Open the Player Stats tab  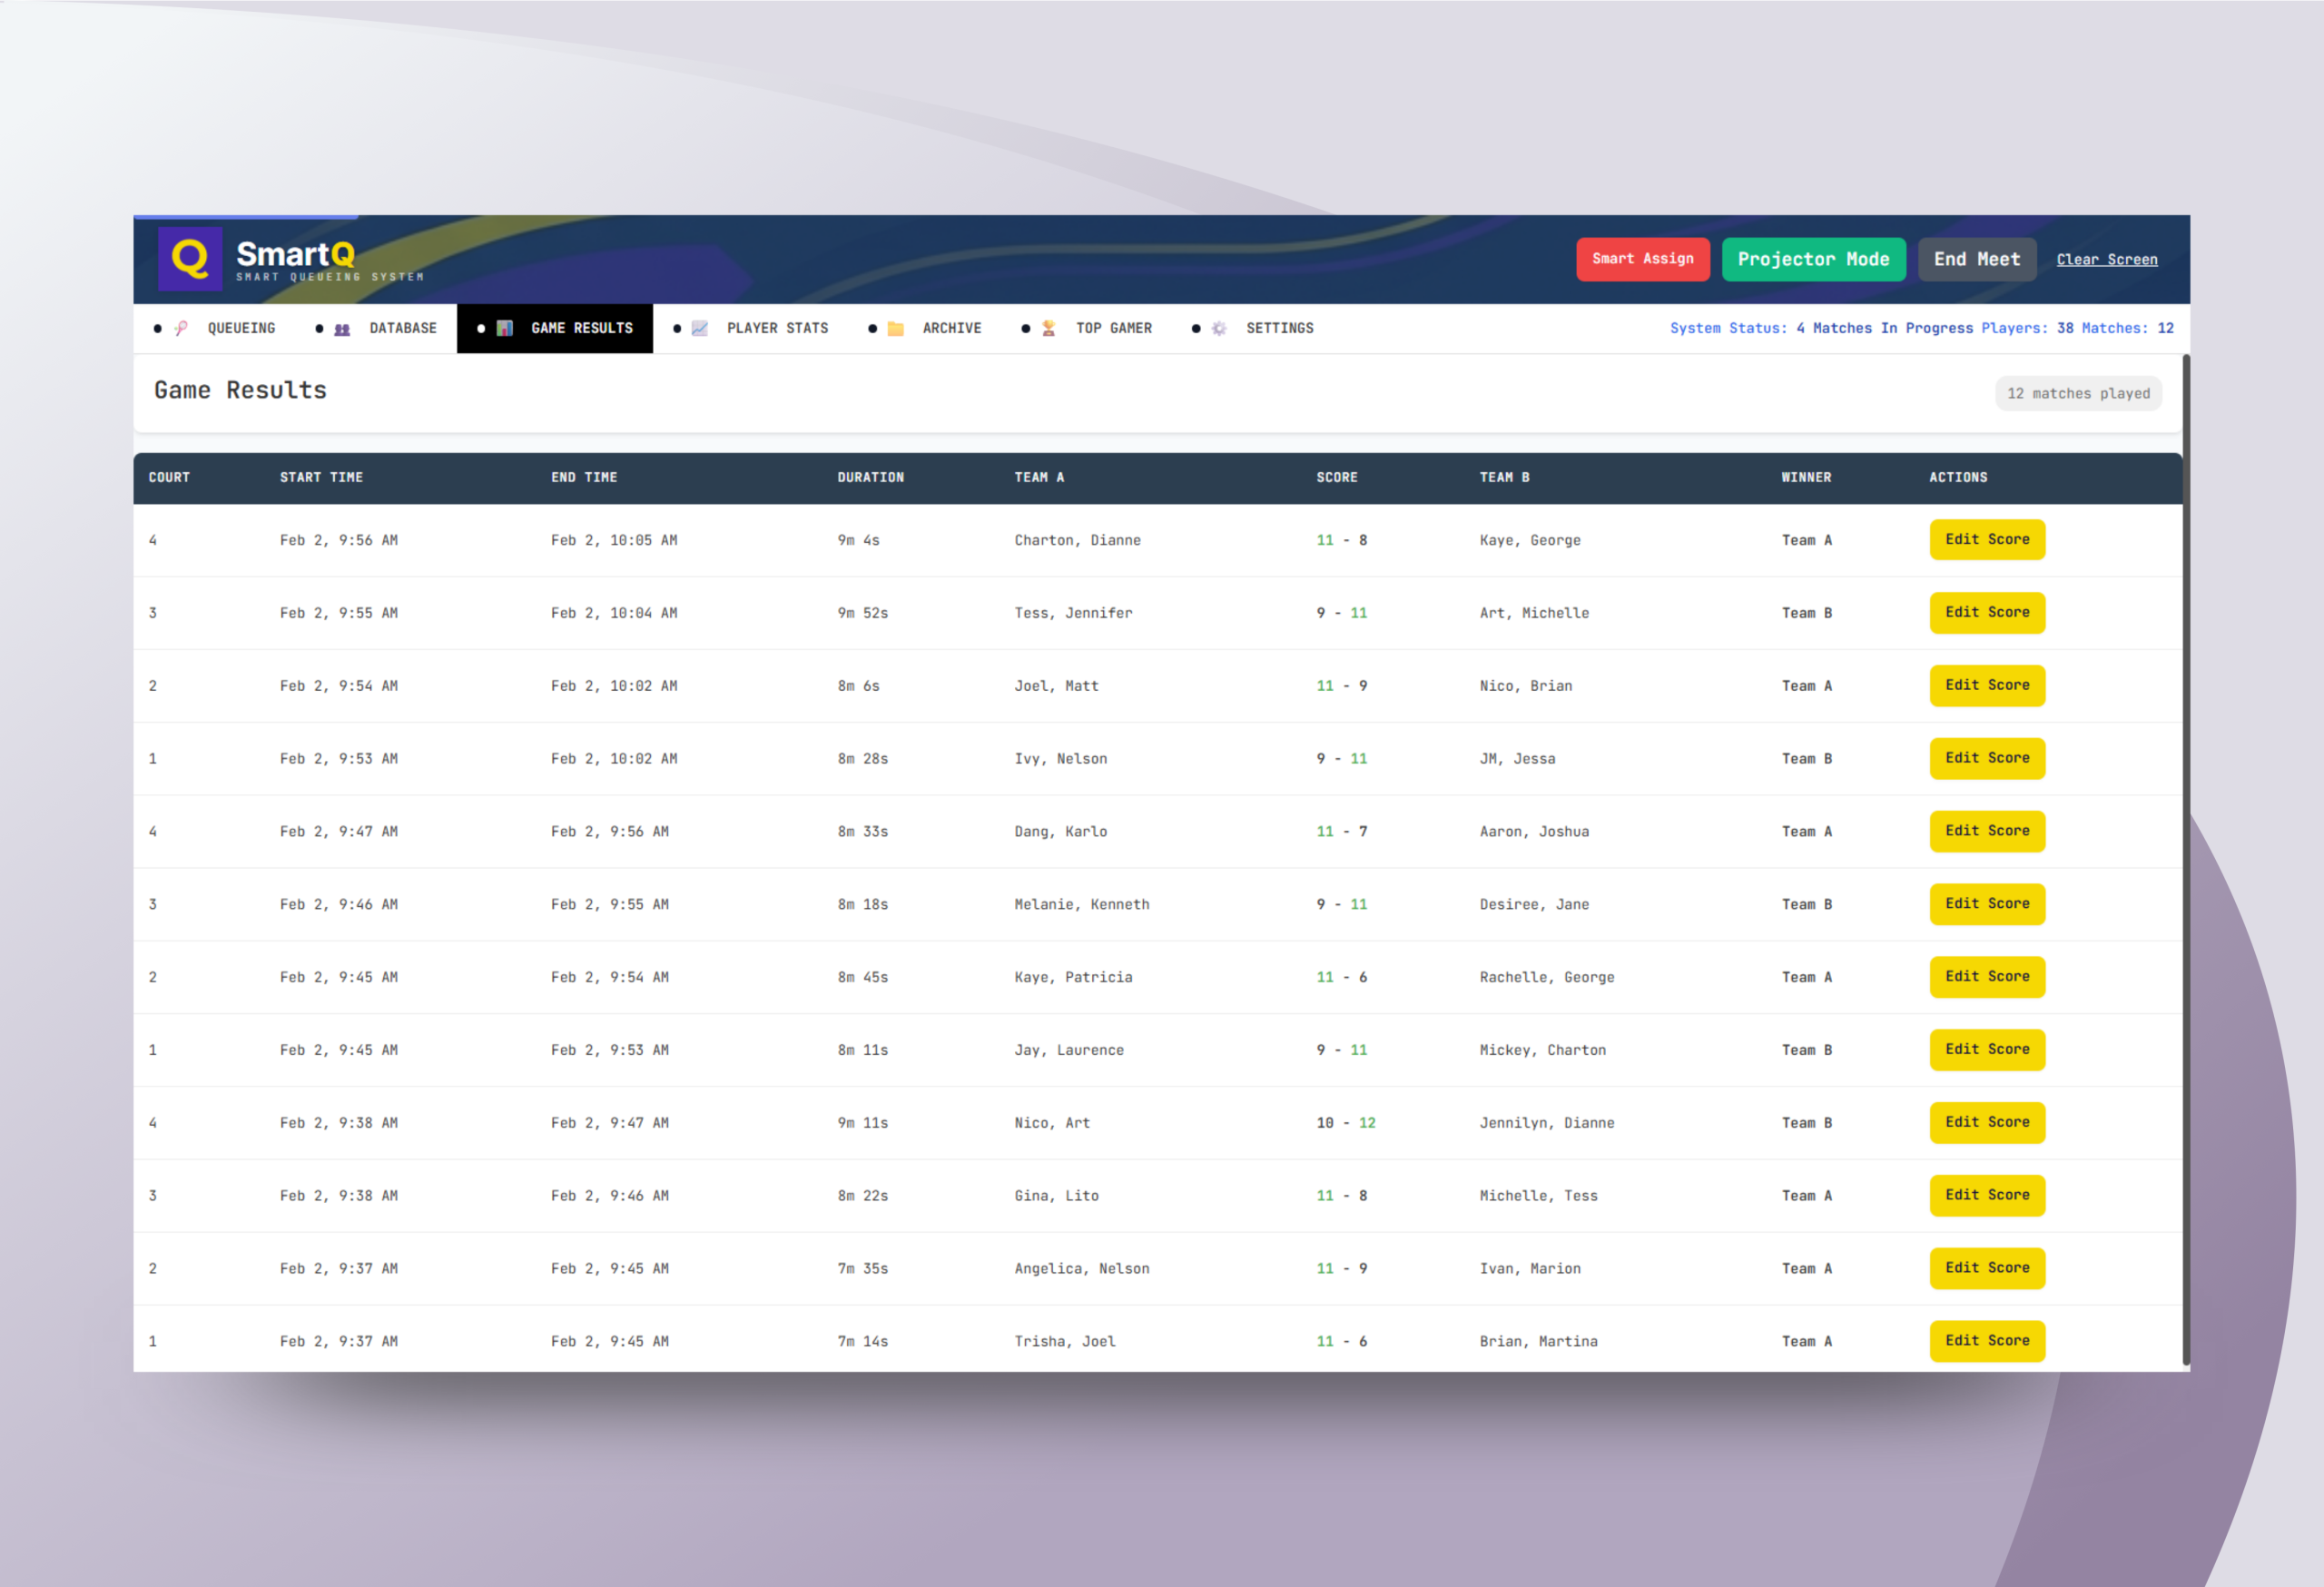(777, 328)
